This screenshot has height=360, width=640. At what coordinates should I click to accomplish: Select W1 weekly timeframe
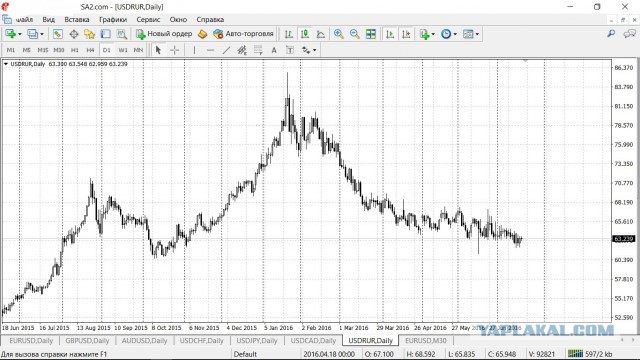[x=122, y=50]
